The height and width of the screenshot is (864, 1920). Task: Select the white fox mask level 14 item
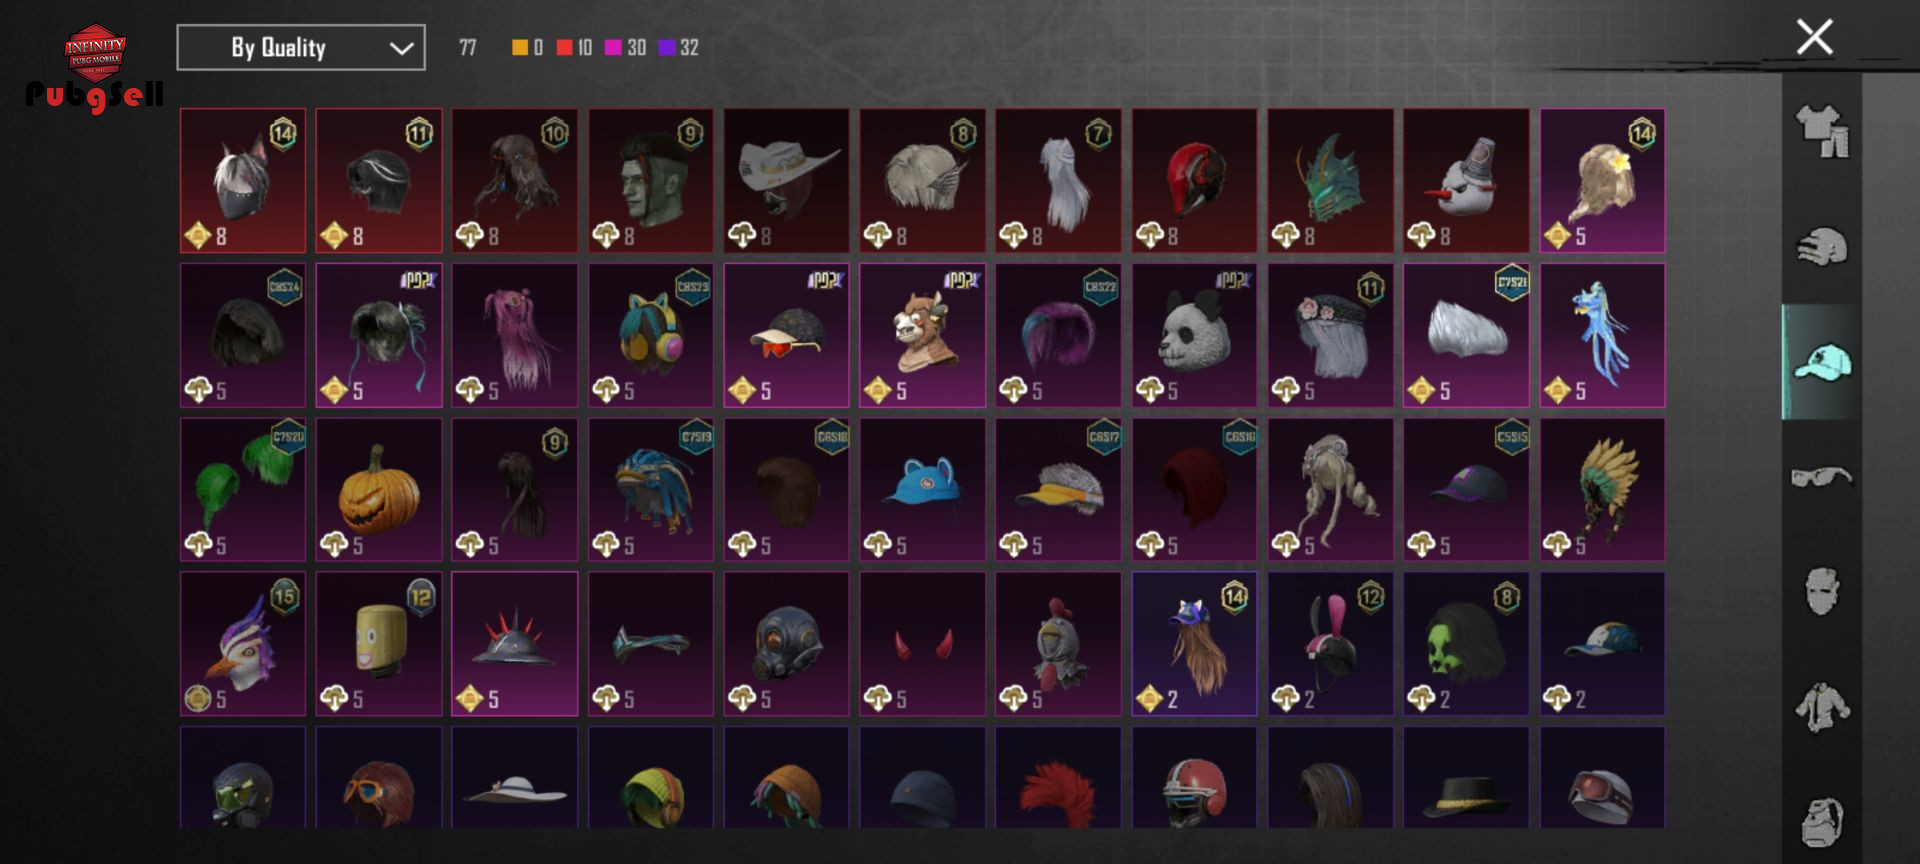[243, 181]
